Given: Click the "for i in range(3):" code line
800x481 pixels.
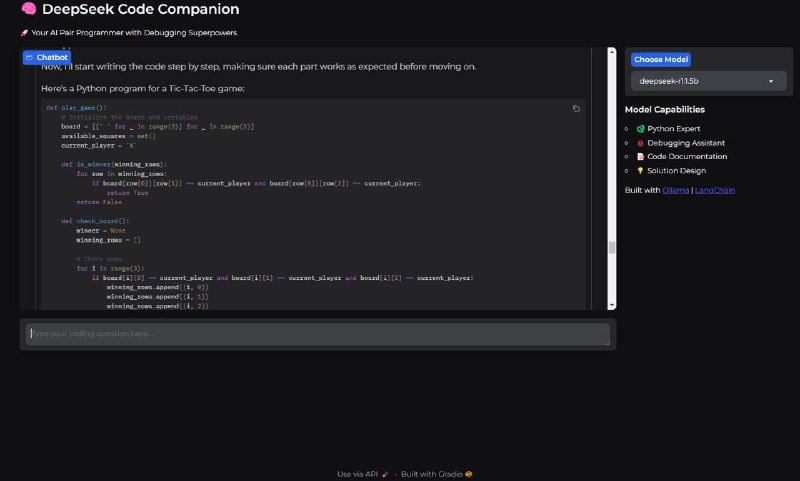Looking at the screenshot, I should 110,268.
